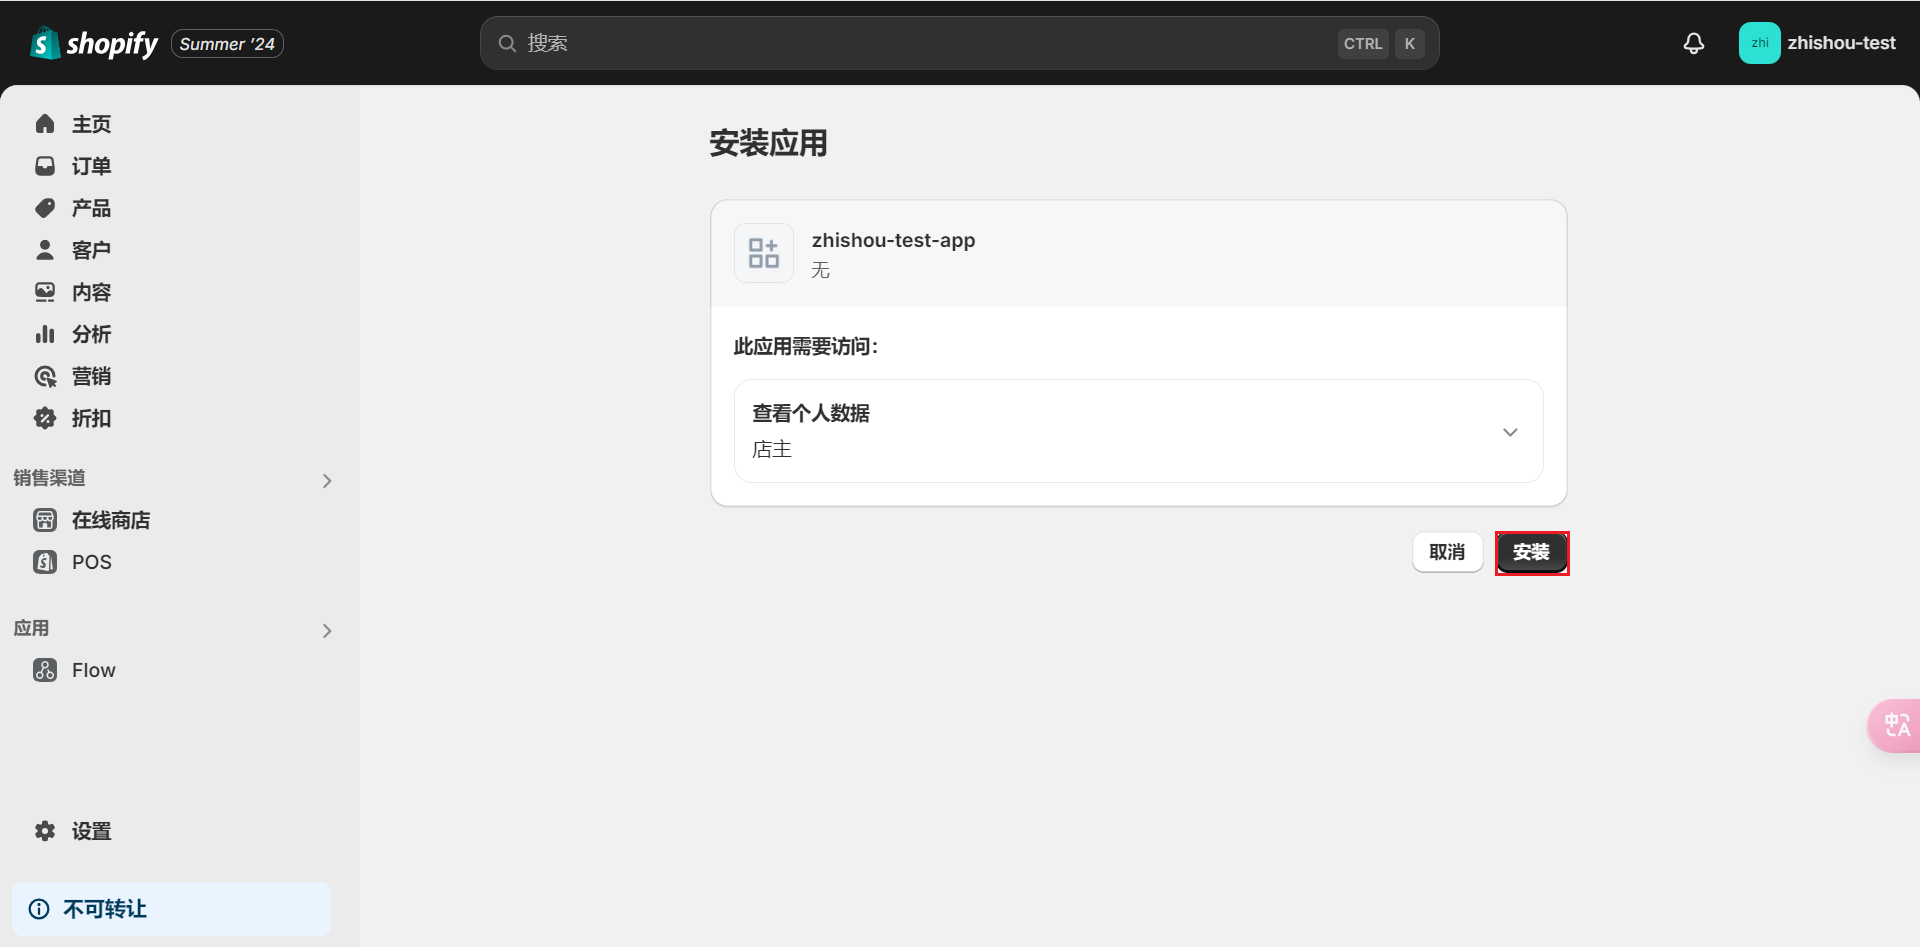The width and height of the screenshot is (1920, 947).
Task: Click the 安装 install button
Action: pyautogui.click(x=1532, y=552)
